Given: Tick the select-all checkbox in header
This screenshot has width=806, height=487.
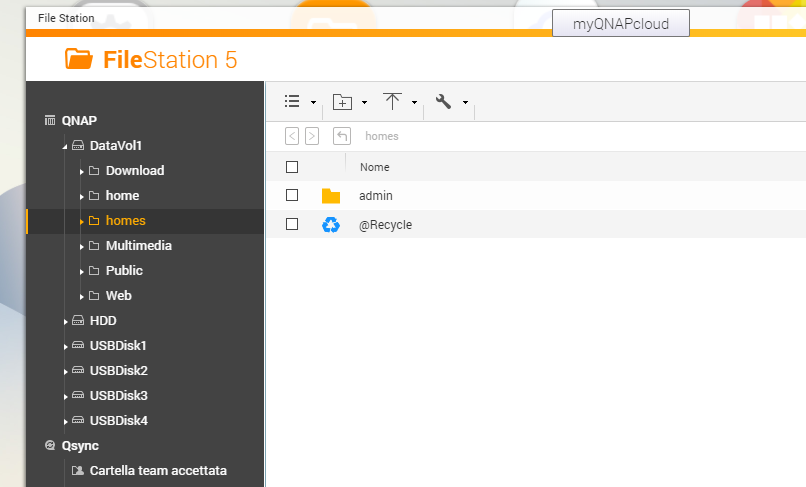Looking at the screenshot, I should (x=292, y=167).
